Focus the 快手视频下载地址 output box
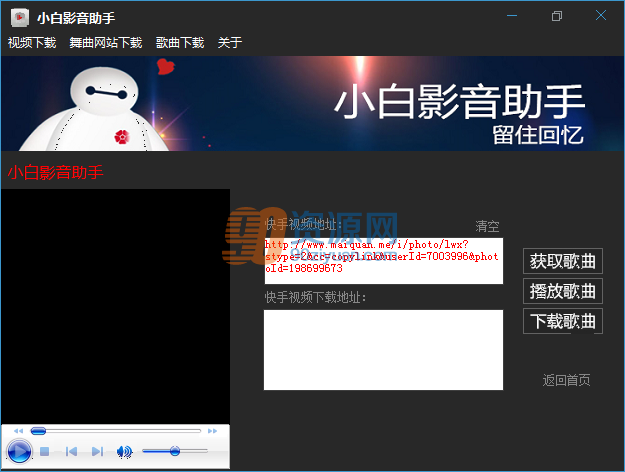 click(x=383, y=350)
